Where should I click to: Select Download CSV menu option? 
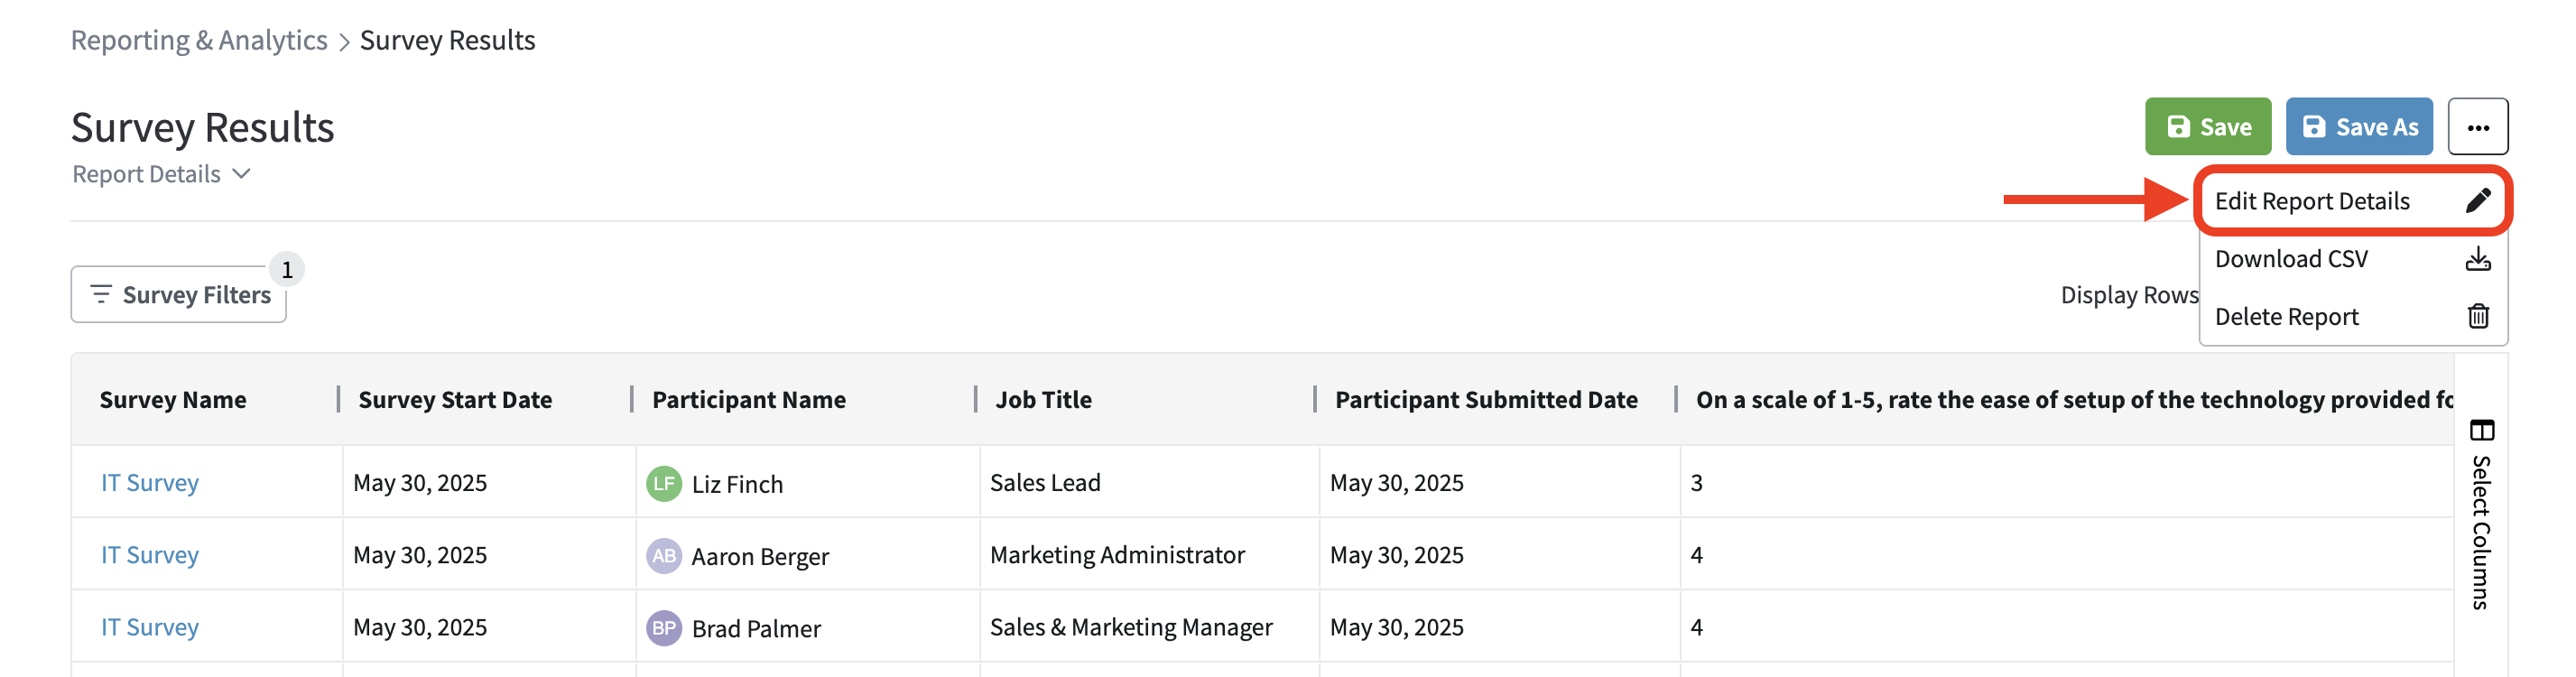2290,259
